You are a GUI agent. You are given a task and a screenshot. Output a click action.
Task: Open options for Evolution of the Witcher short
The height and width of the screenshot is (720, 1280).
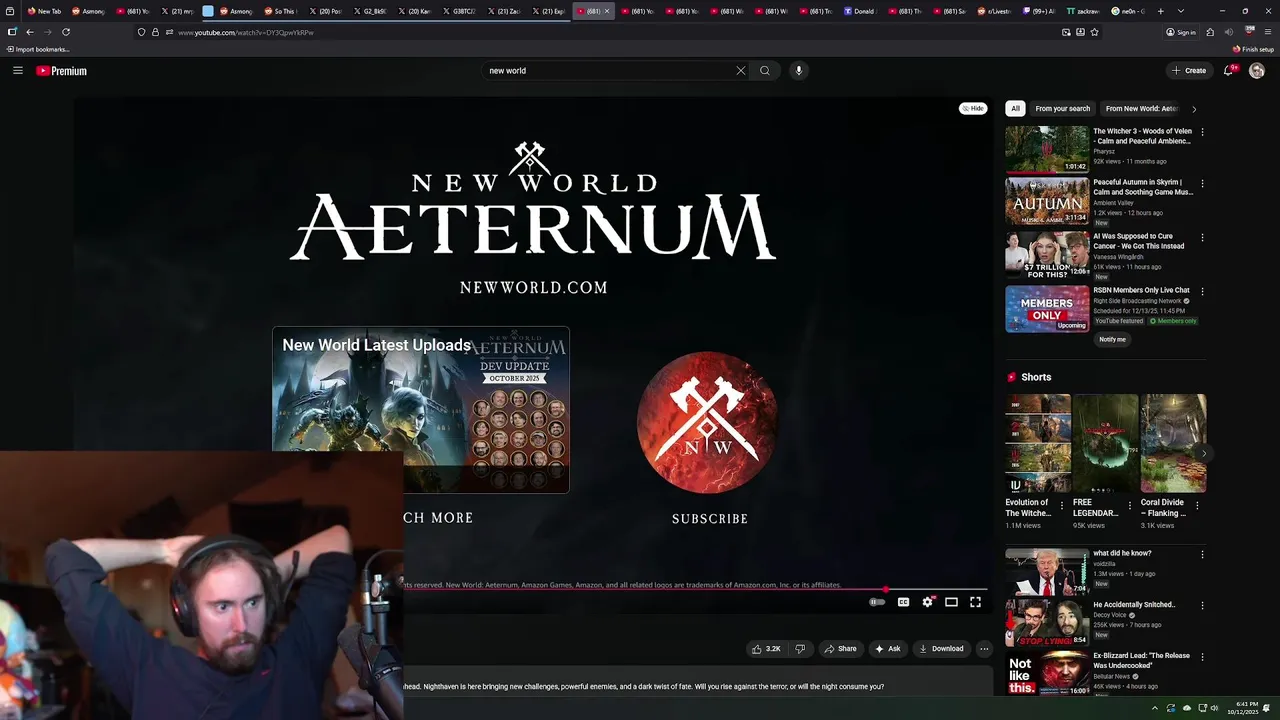coord(1062,505)
